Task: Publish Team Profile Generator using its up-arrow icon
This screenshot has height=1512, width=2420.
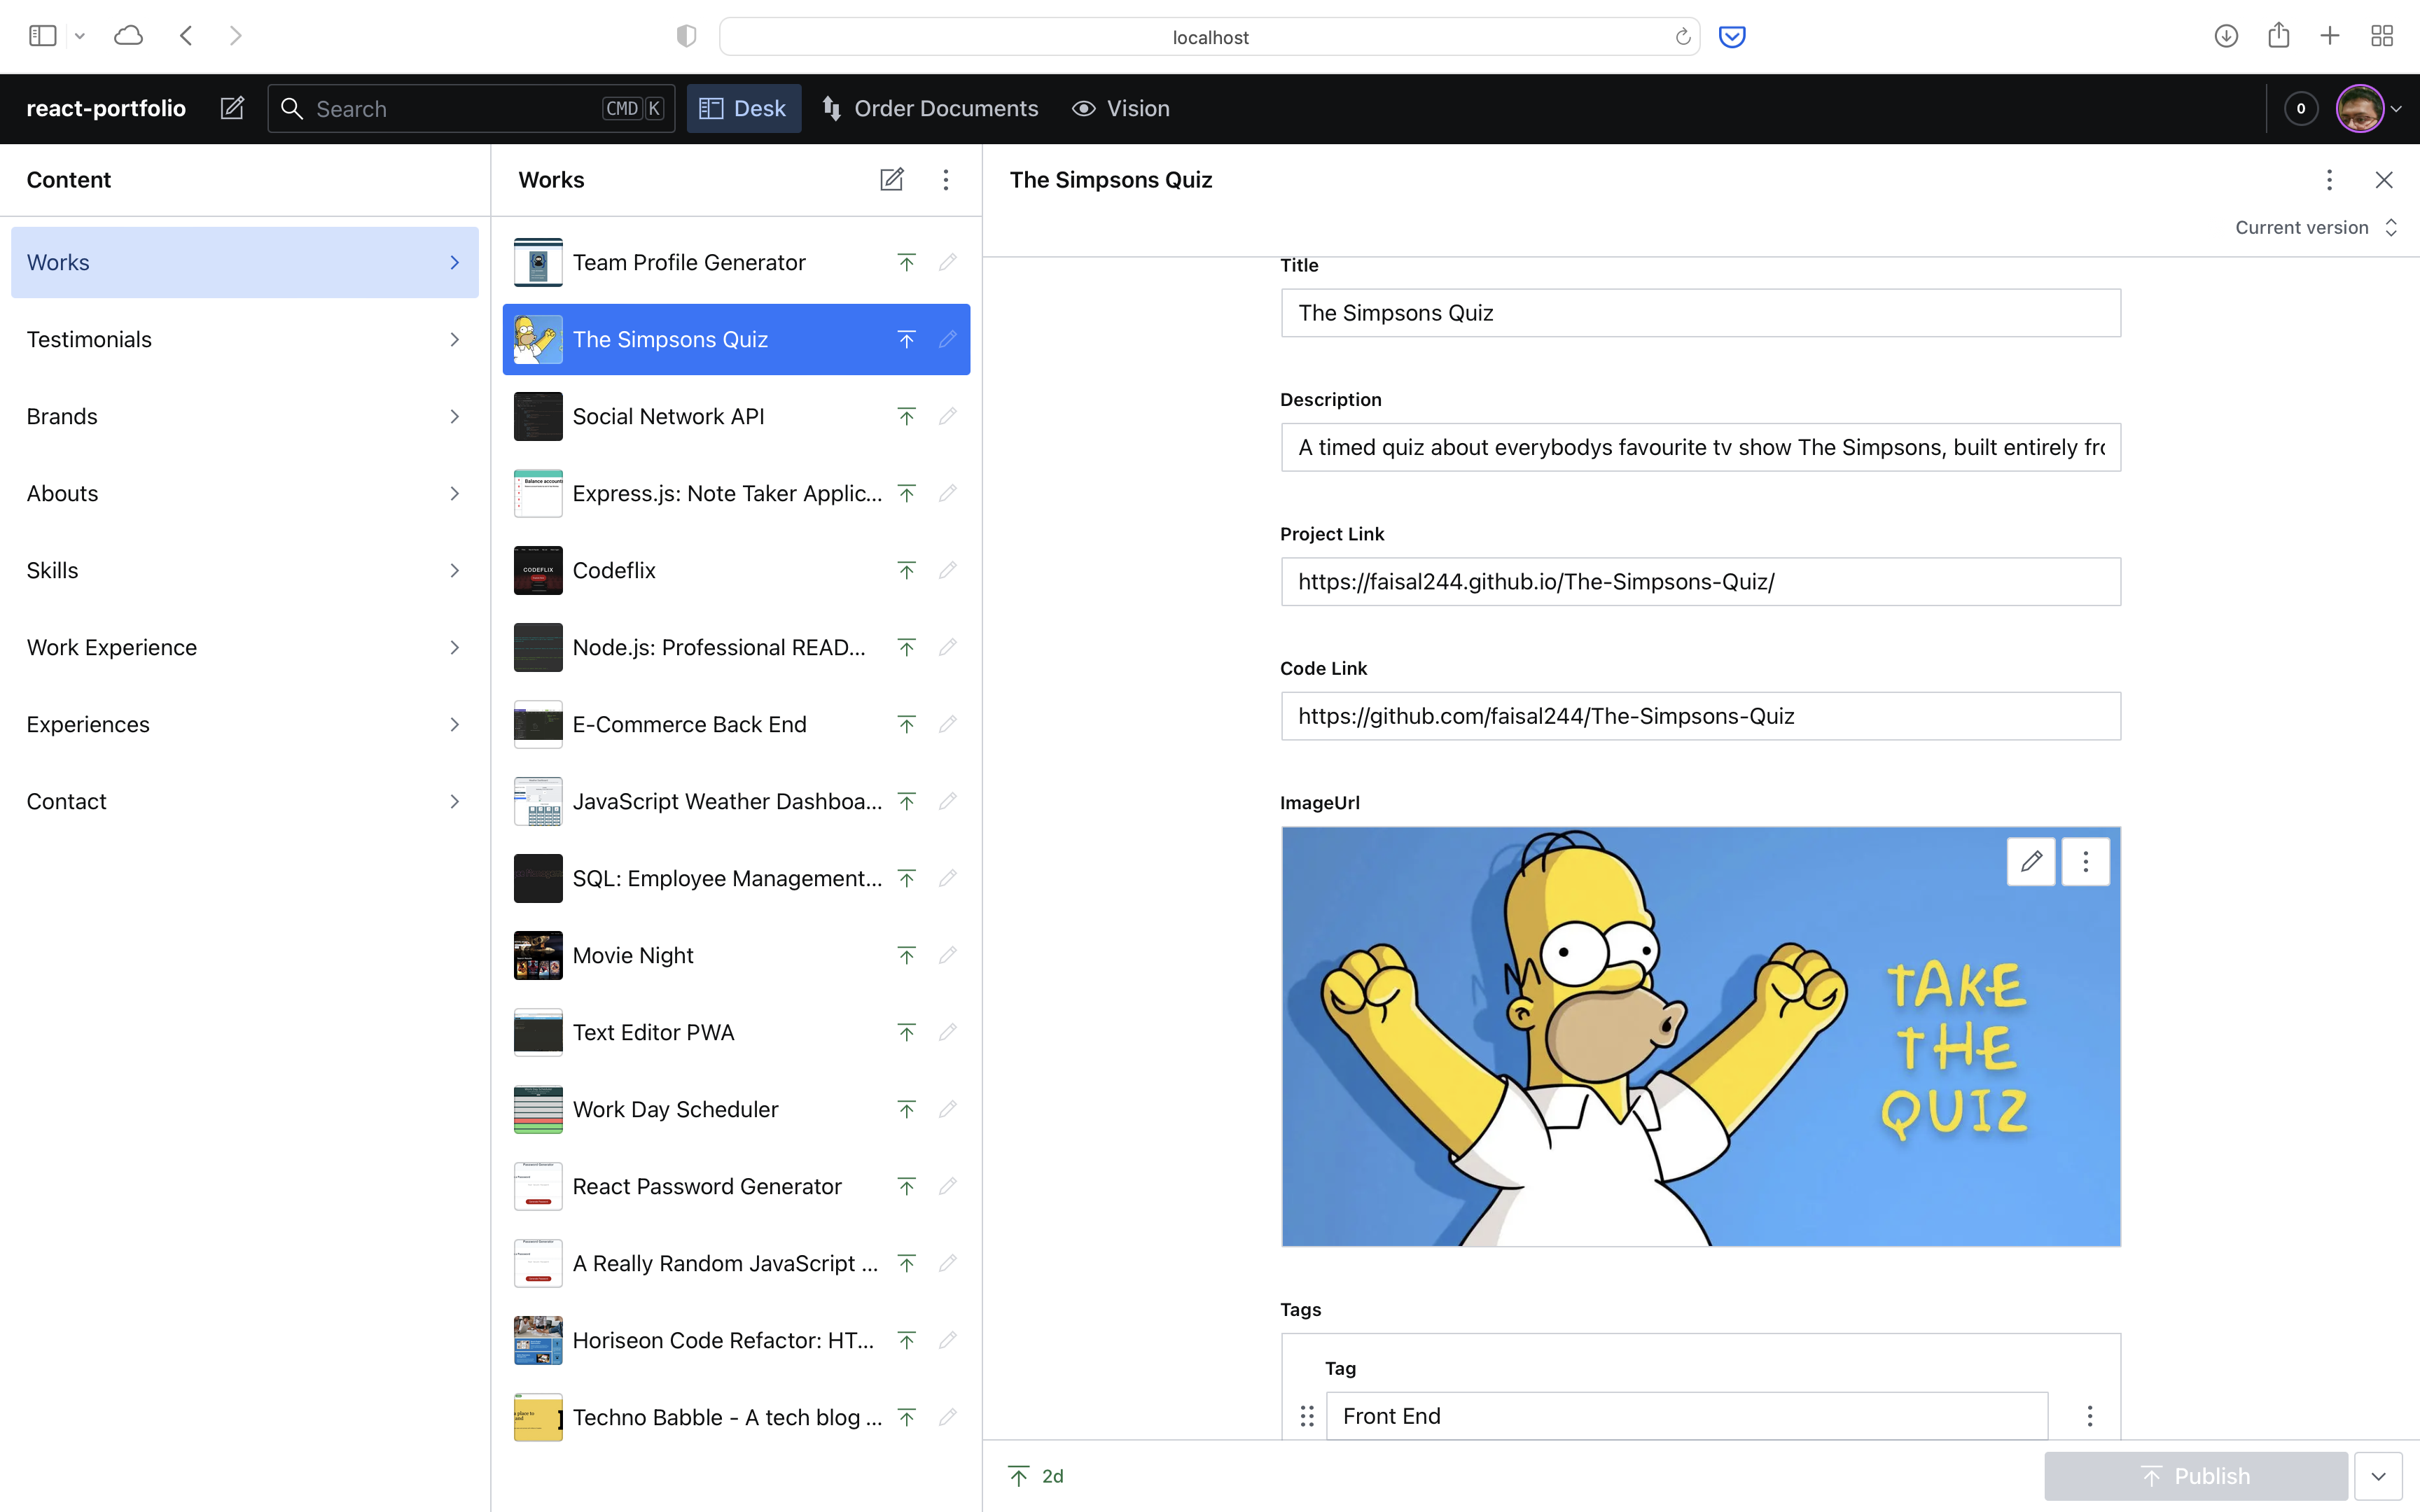Action: 906,262
